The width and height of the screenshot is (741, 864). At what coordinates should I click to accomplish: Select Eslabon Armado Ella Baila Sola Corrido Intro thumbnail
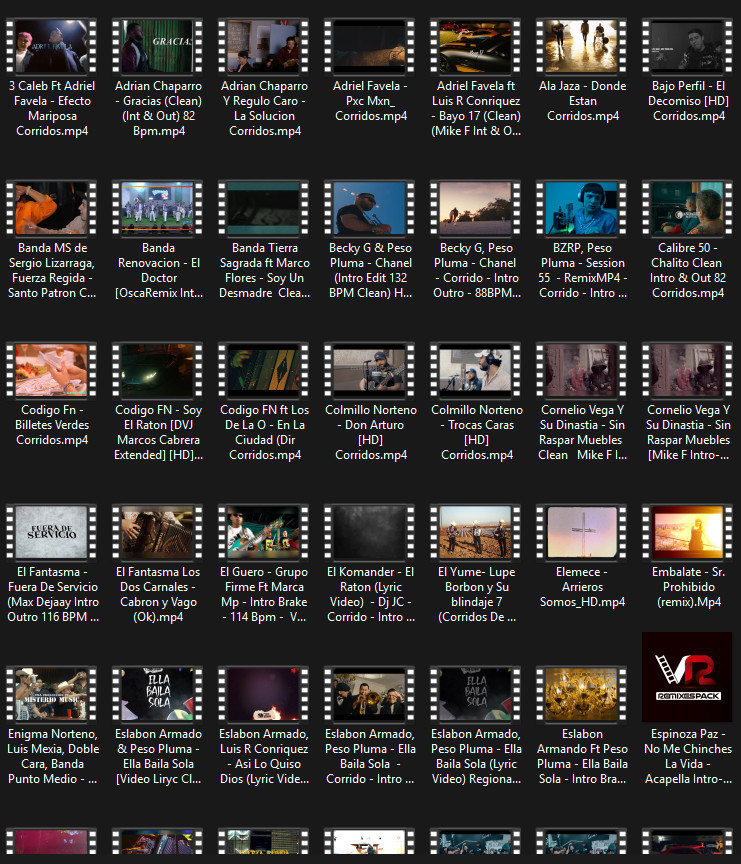tap(370, 694)
